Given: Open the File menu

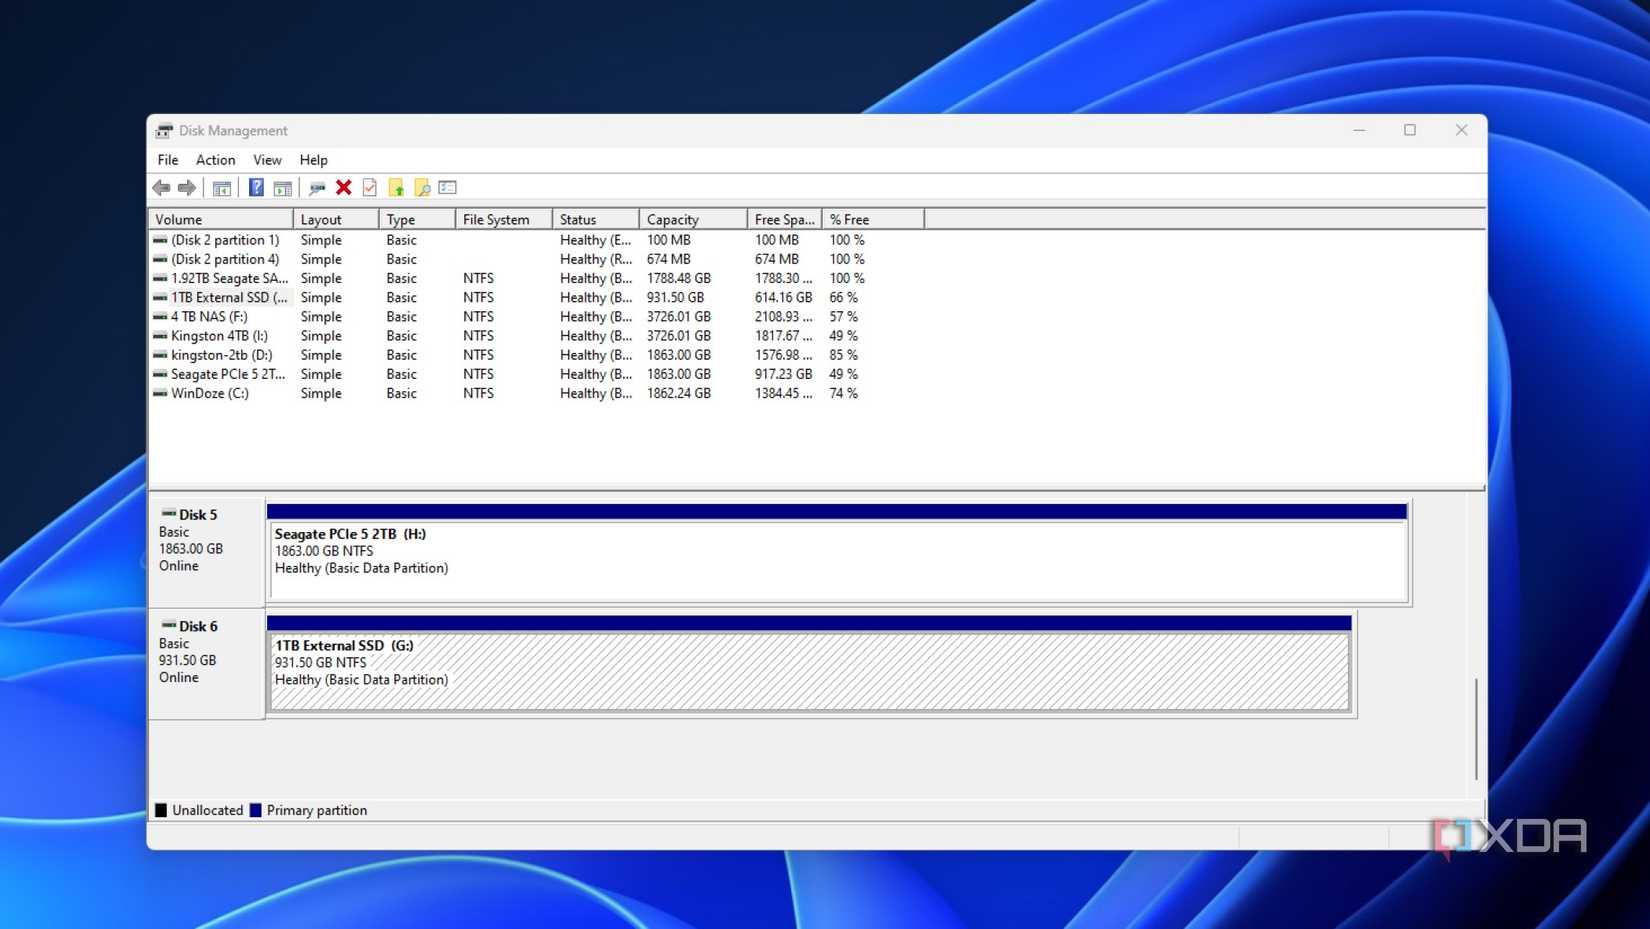Looking at the screenshot, I should [167, 160].
